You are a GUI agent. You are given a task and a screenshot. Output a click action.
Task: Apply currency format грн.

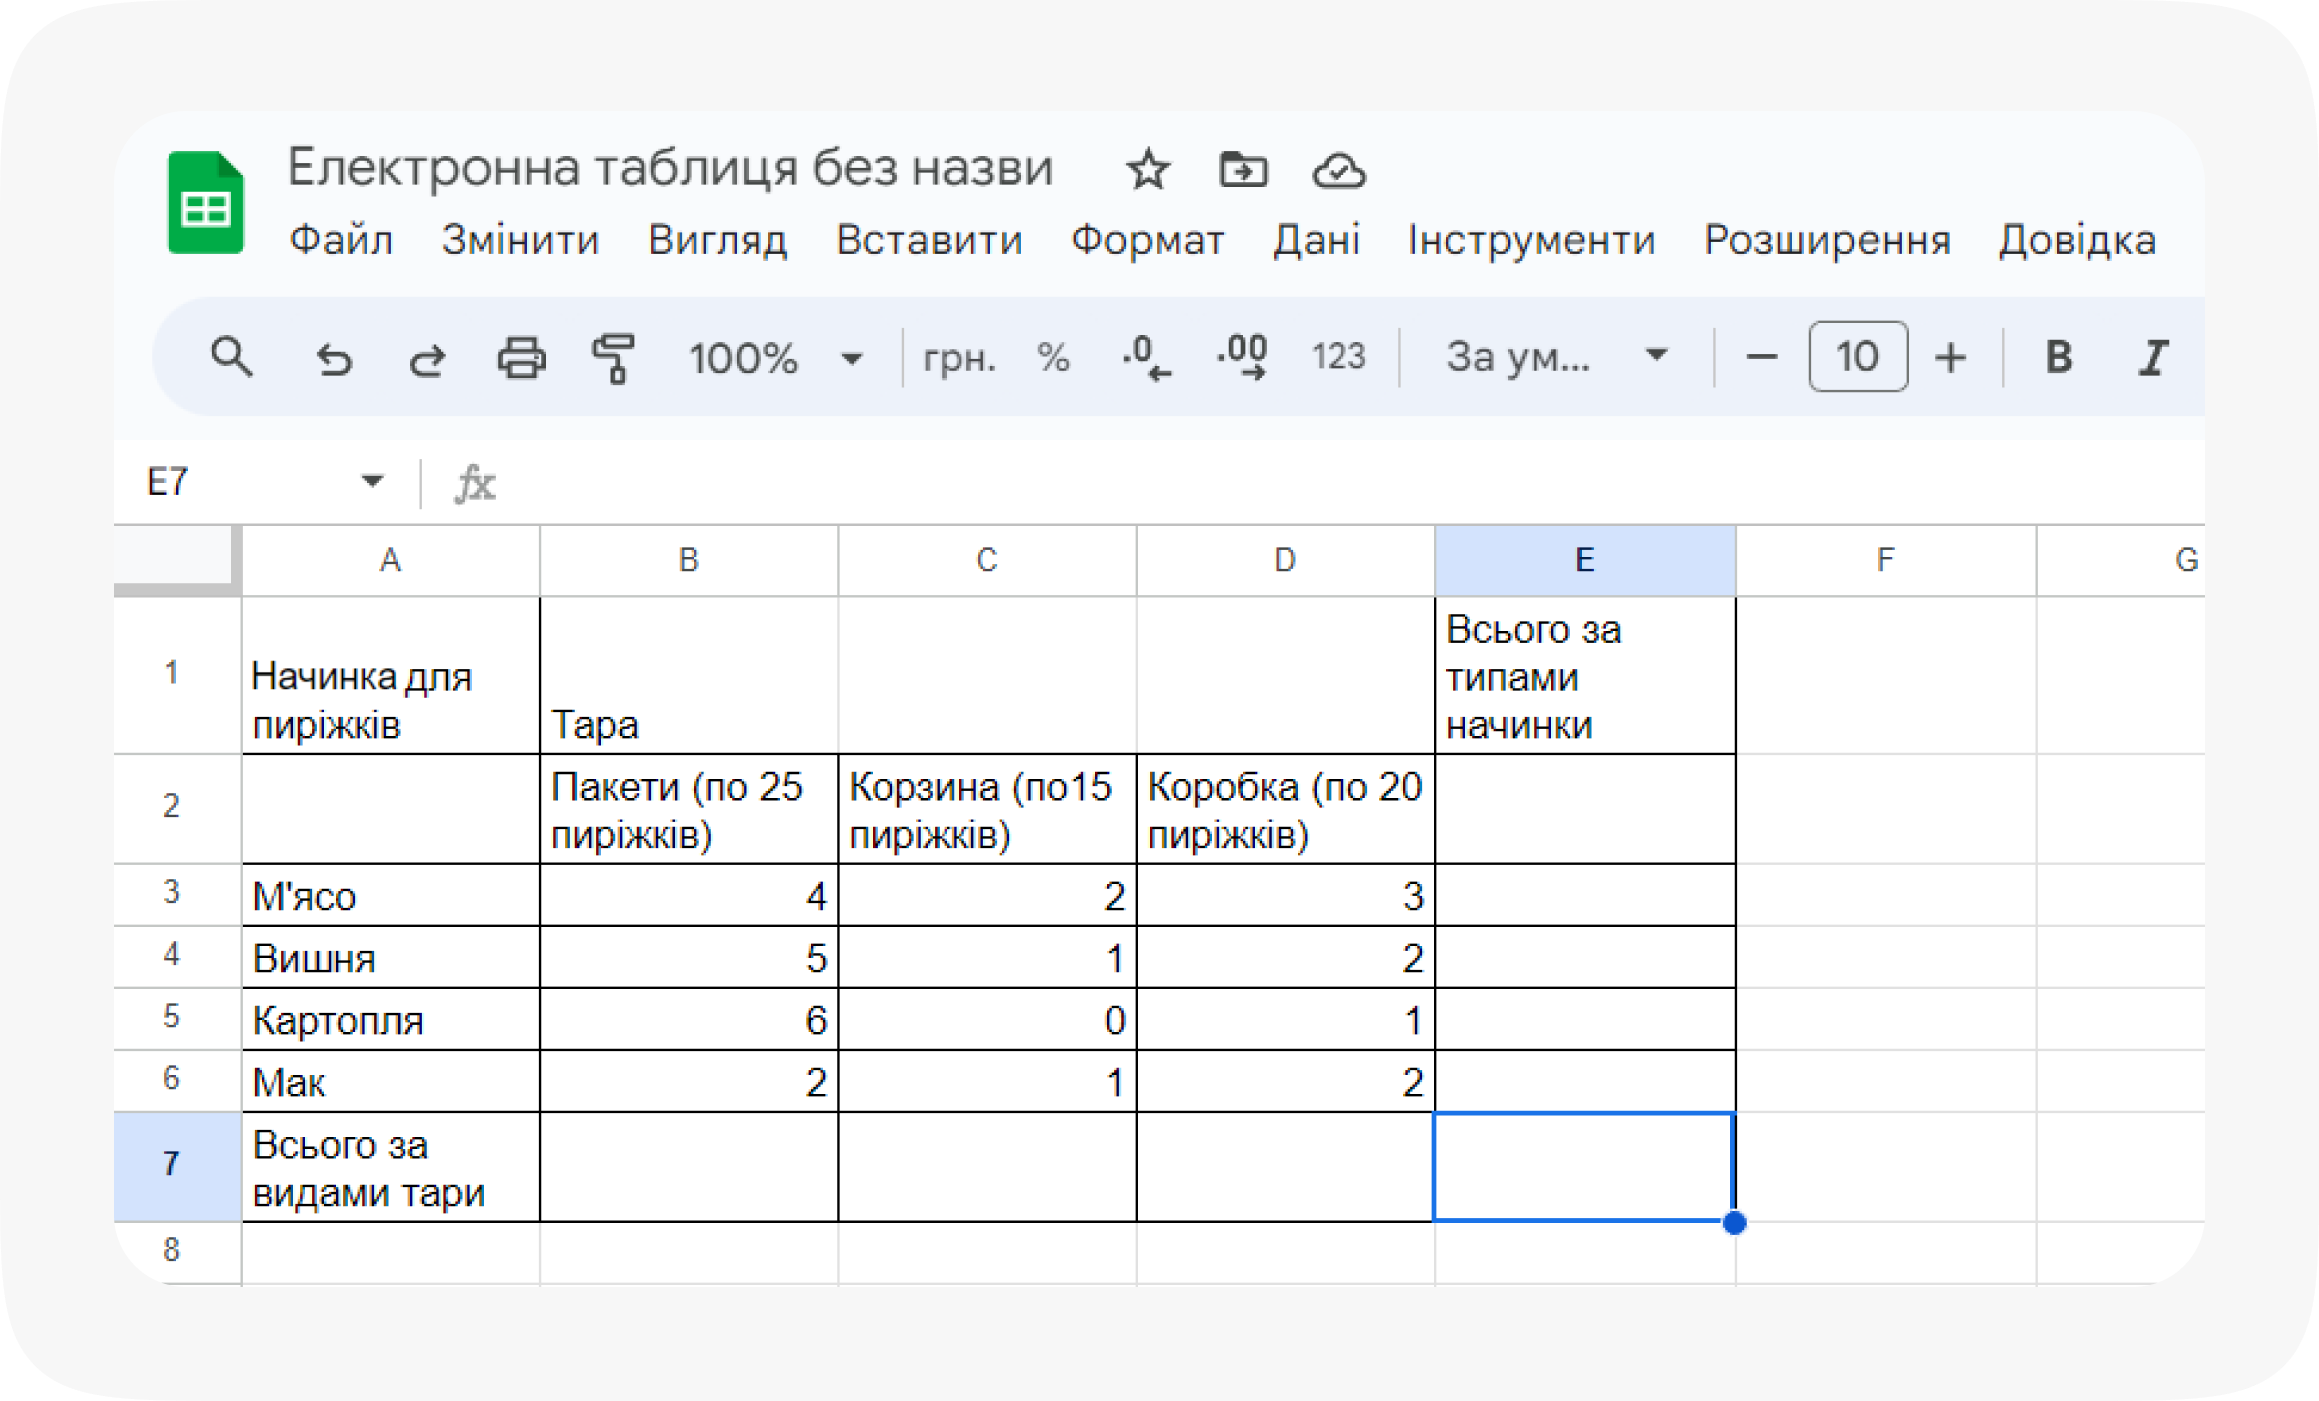click(x=959, y=357)
